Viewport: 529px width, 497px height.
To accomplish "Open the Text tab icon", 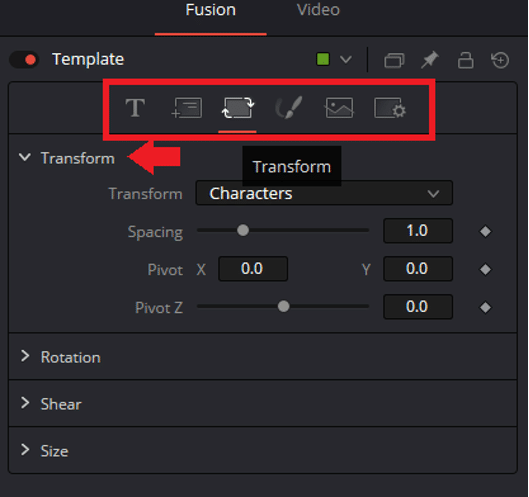I will 135,108.
